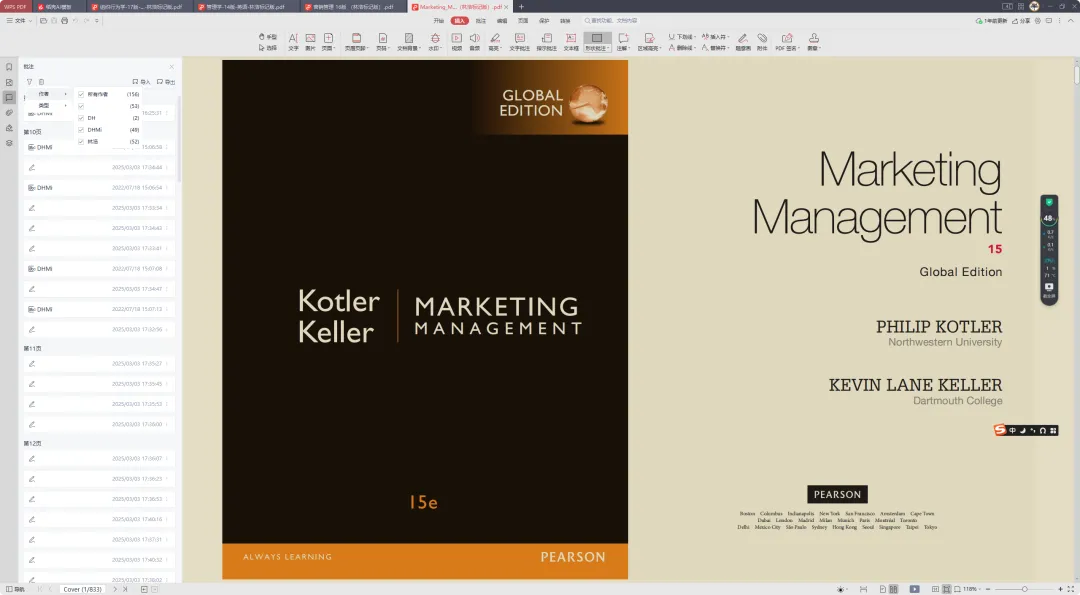Click the insert Text (文字) tool
This screenshot has width=1080, height=595.
293,41
